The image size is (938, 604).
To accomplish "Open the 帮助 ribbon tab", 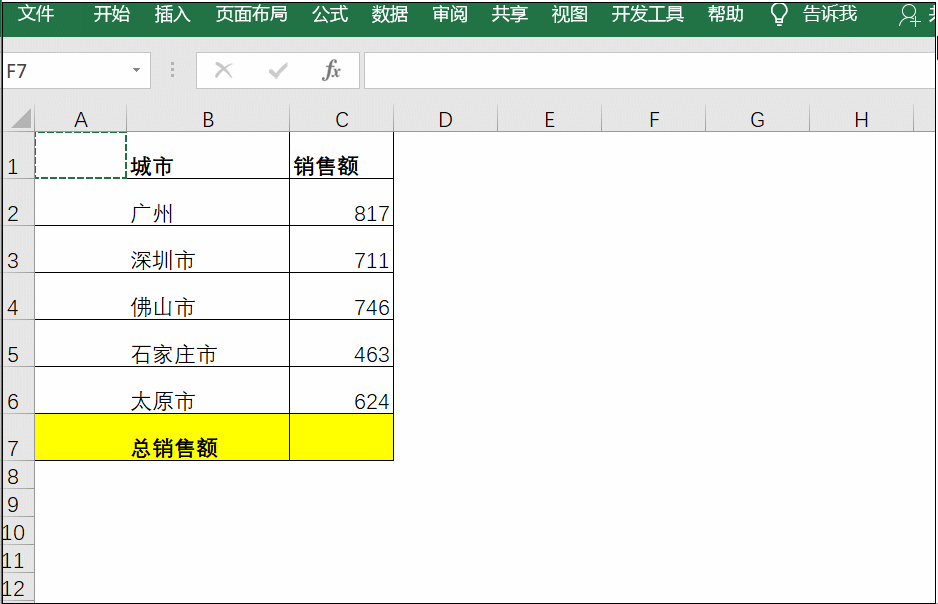I will (725, 15).
